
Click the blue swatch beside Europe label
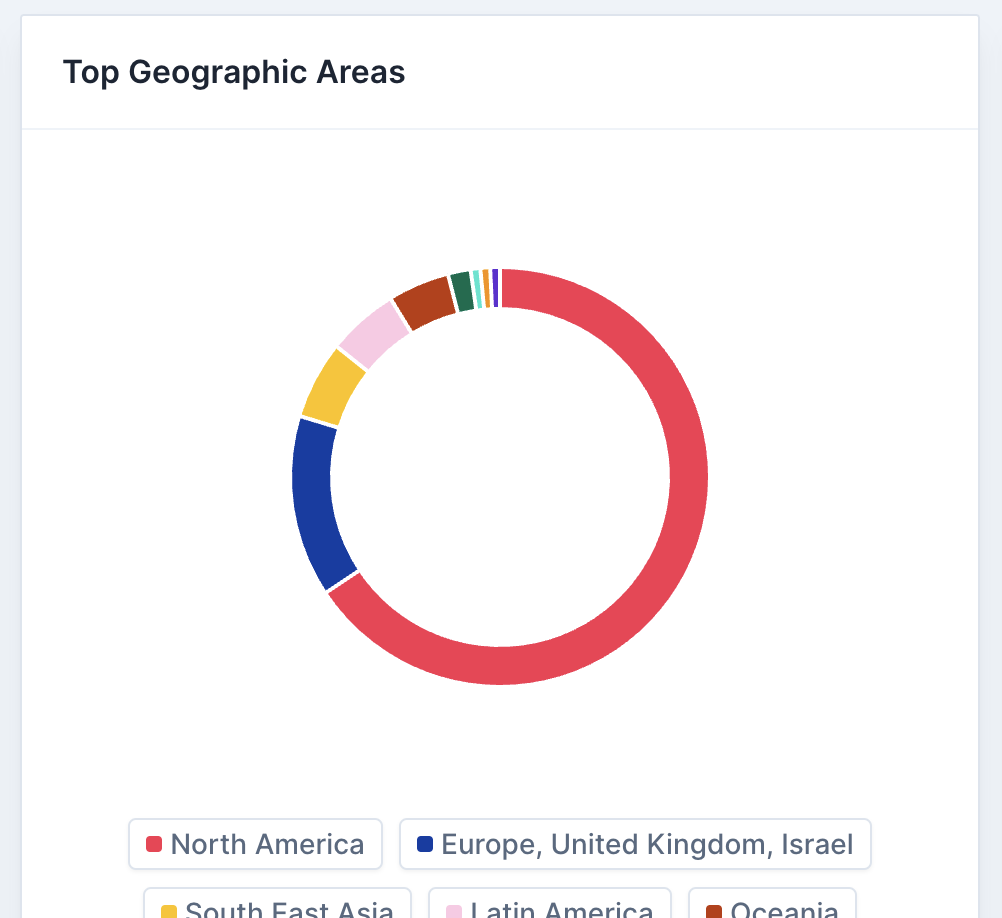click(425, 844)
